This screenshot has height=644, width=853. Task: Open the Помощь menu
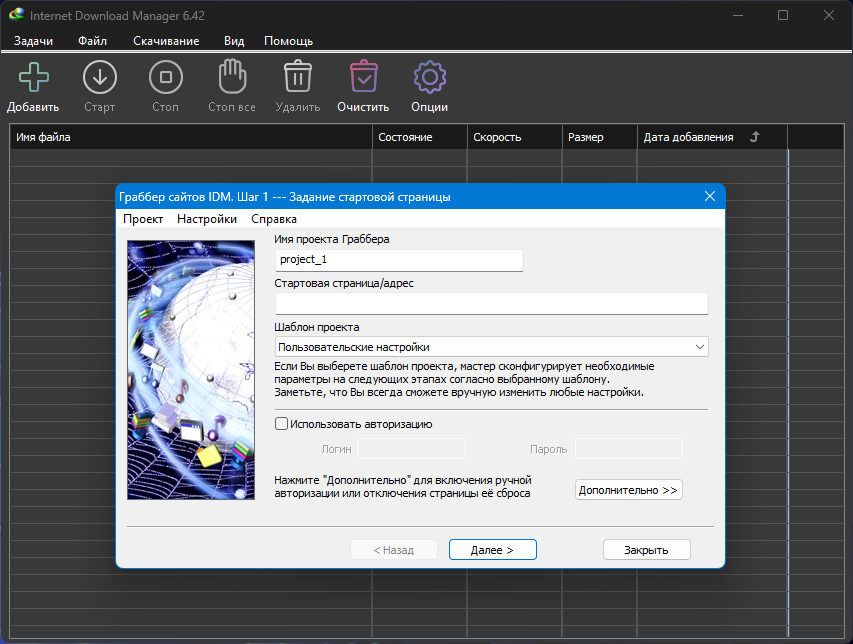288,41
